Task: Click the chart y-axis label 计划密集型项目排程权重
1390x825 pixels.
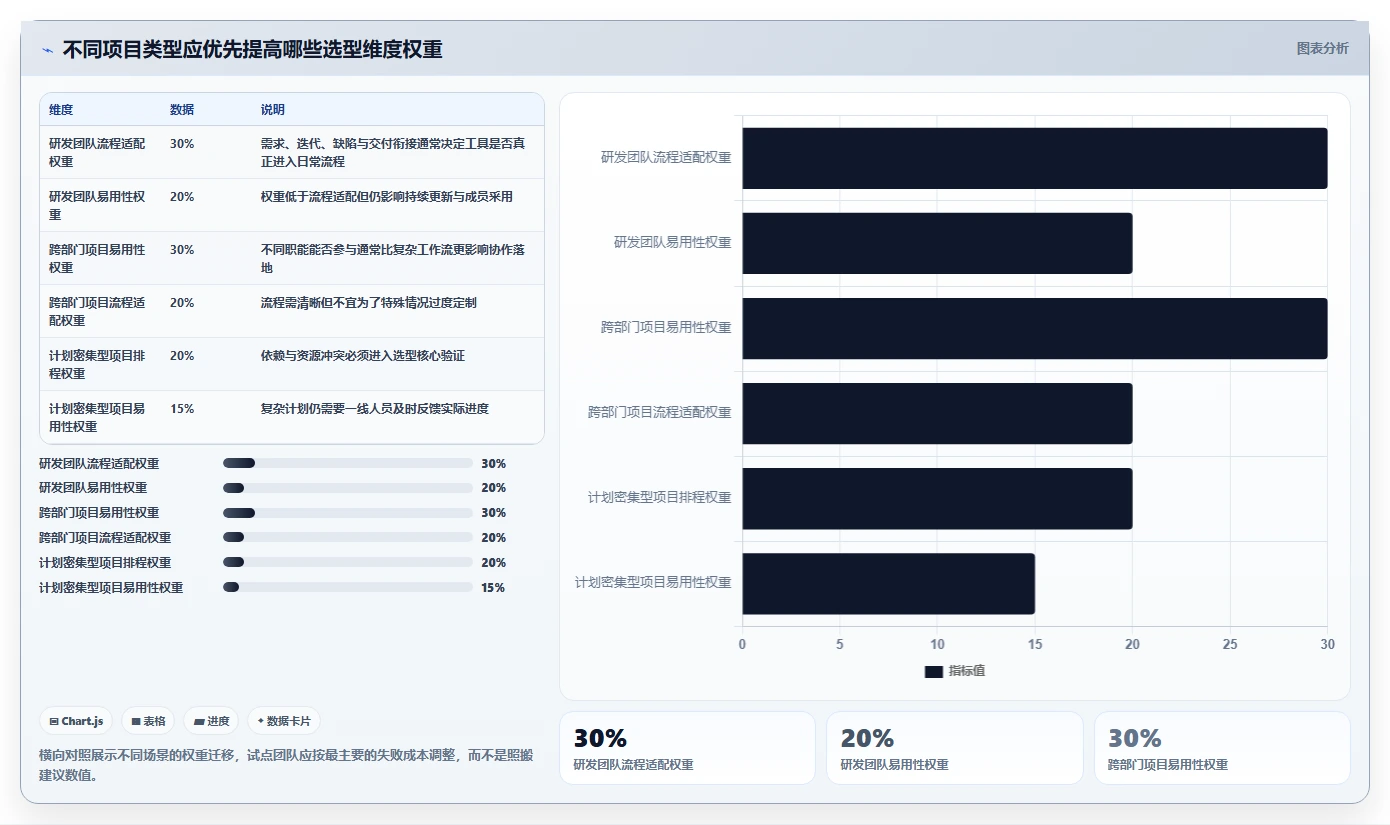Action: coord(660,497)
